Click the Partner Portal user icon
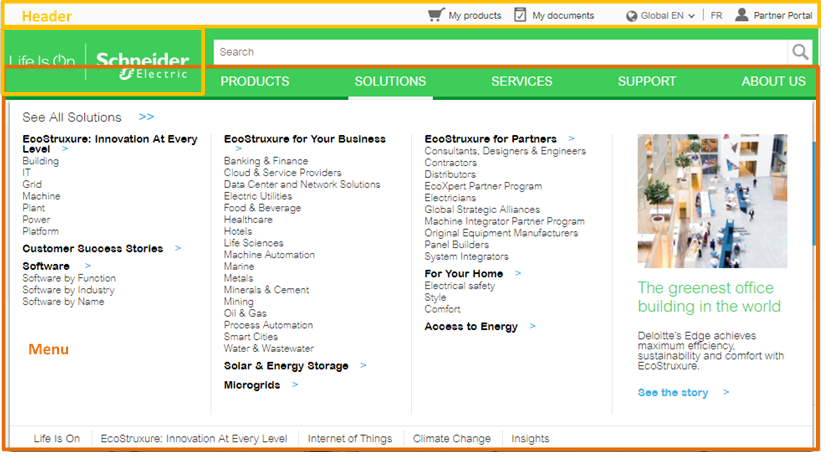The height and width of the screenshot is (457, 825). click(x=741, y=14)
